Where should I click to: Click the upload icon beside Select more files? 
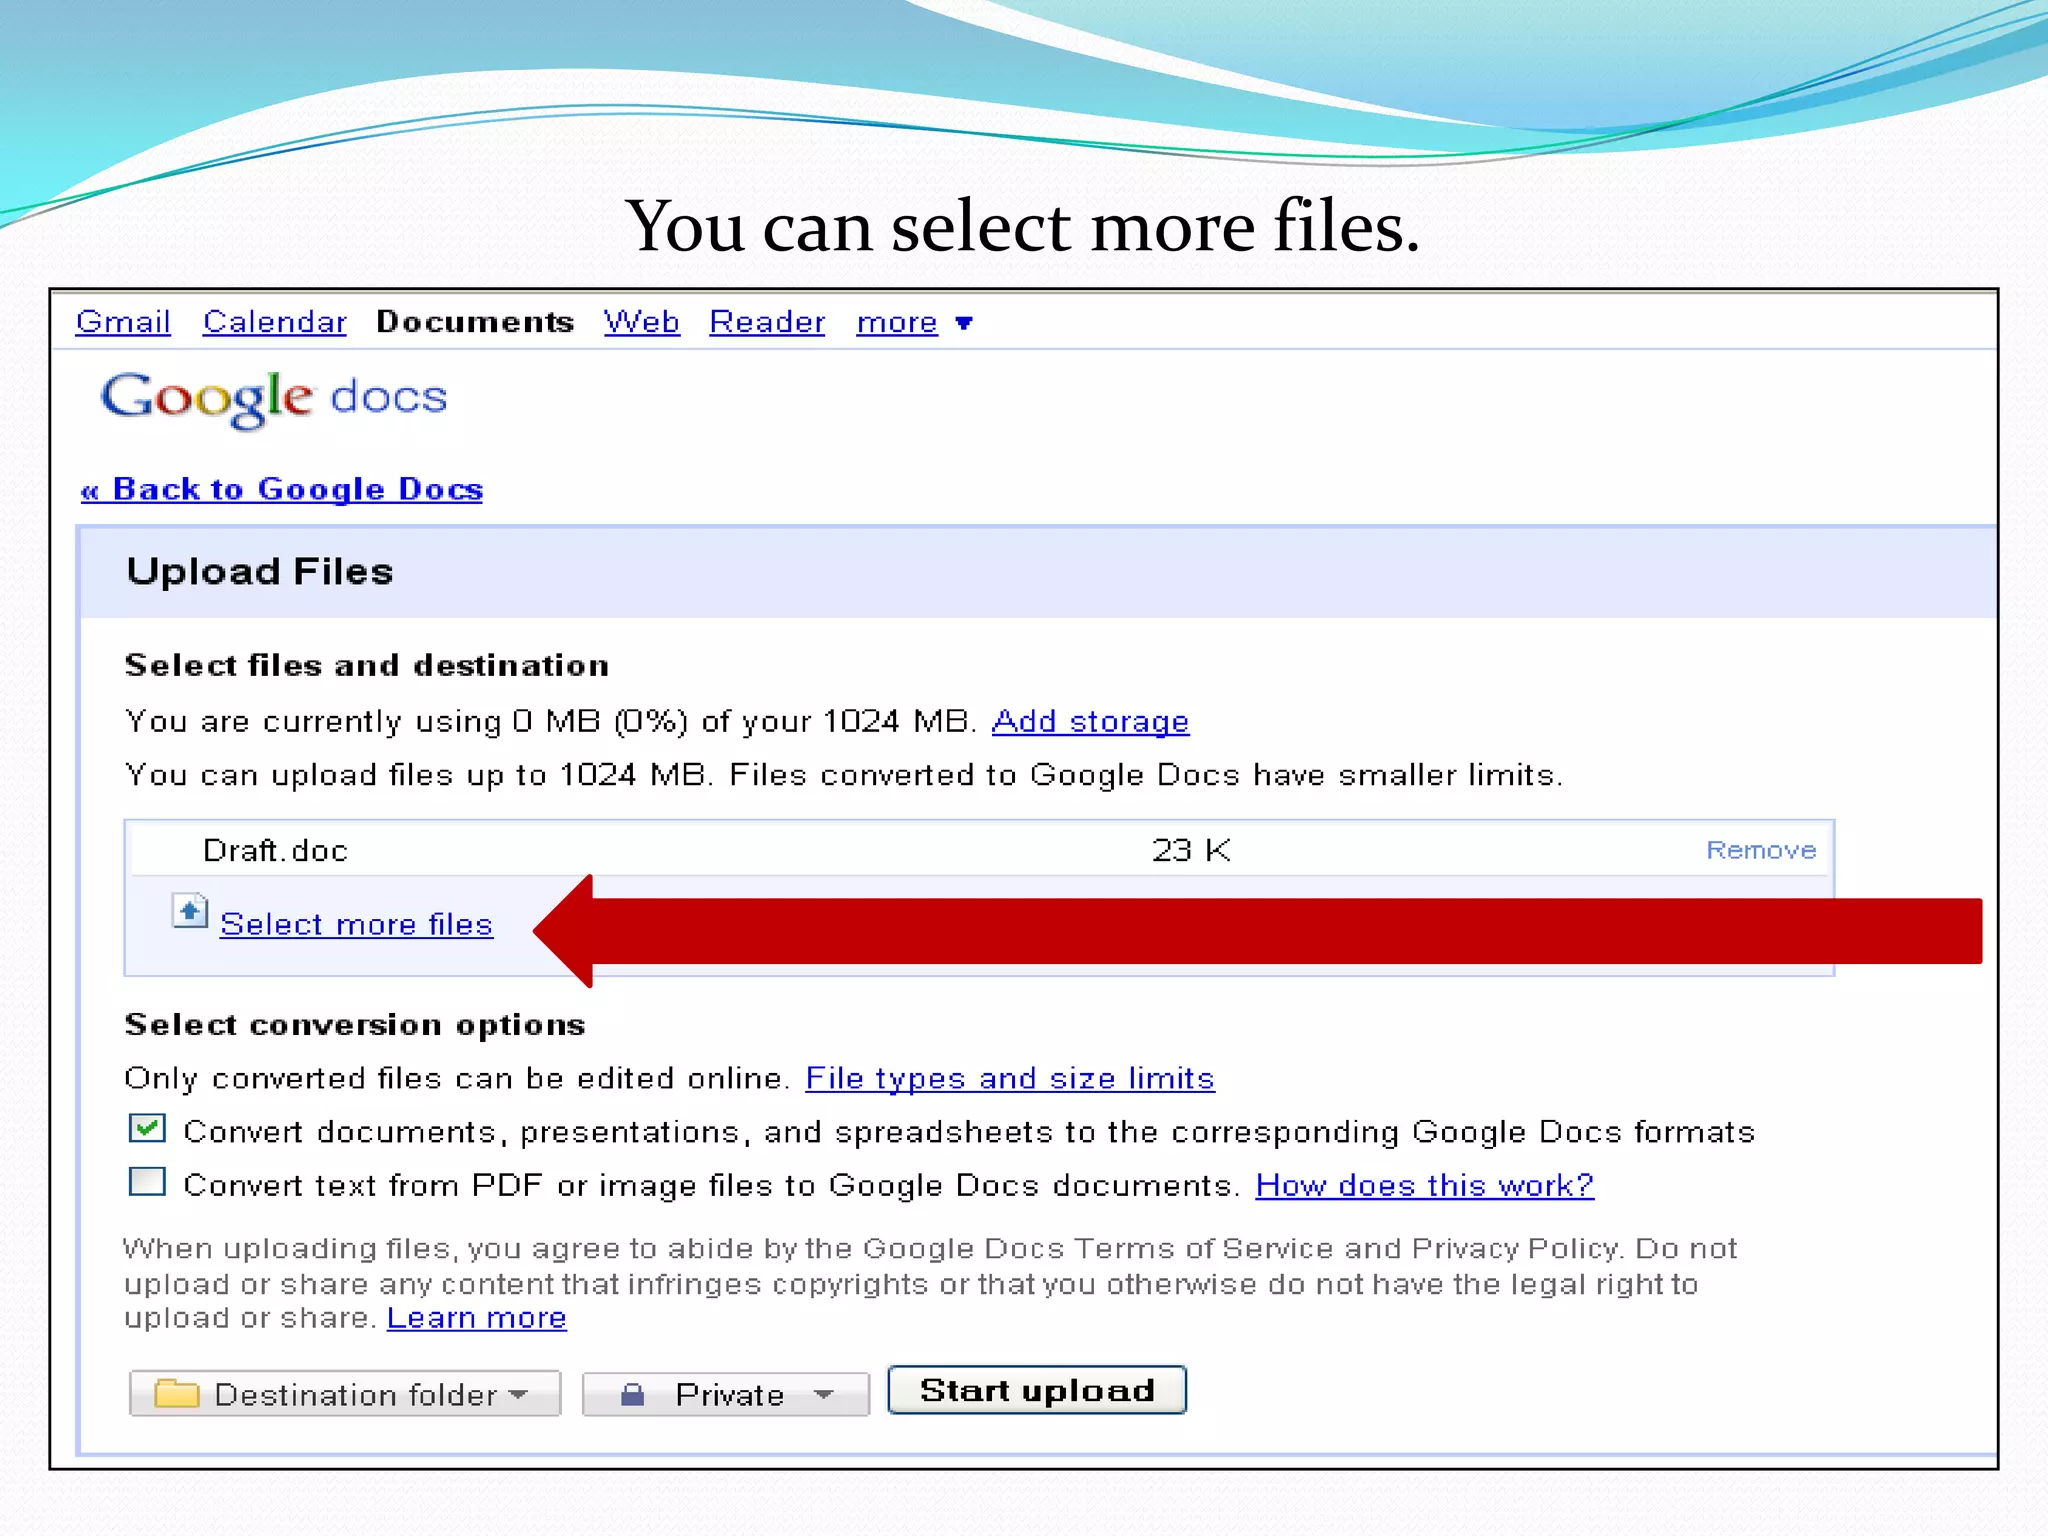pyautogui.click(x=189, y=911)
